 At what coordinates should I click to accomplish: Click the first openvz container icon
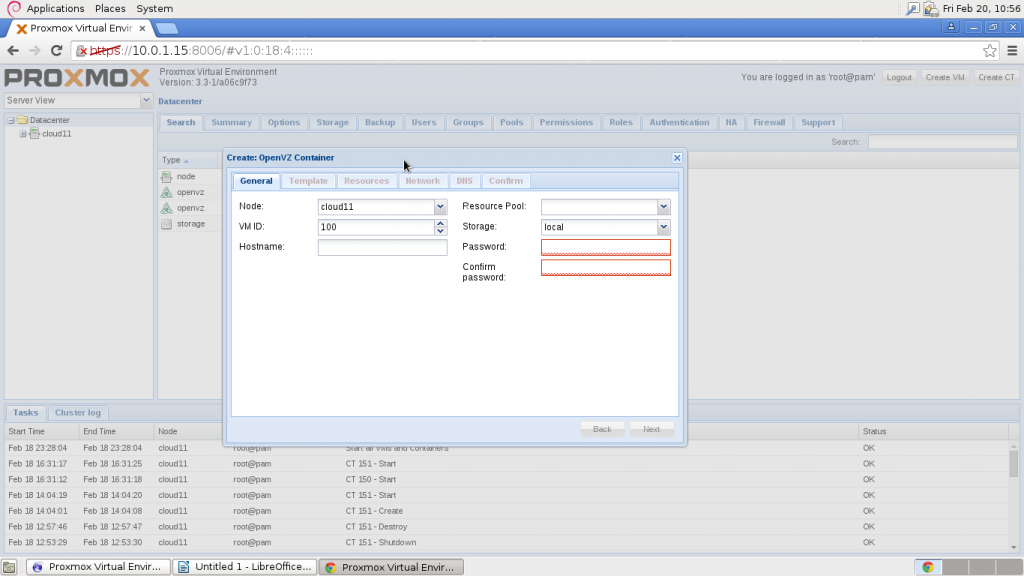pyautogui.click(x=167, y=192)
